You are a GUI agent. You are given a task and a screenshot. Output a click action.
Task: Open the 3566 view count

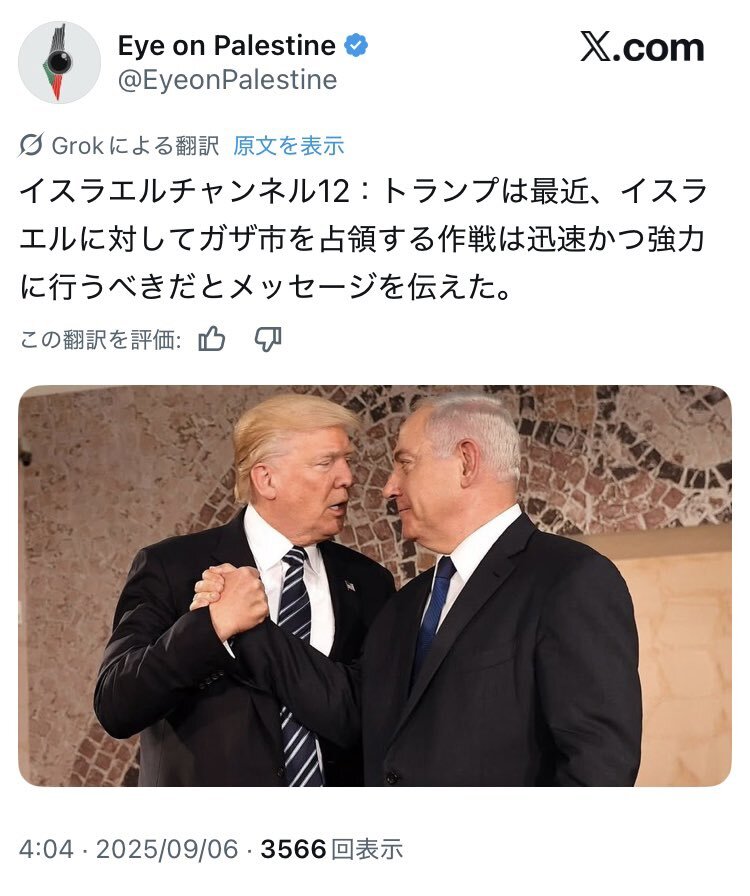point(293,849)
